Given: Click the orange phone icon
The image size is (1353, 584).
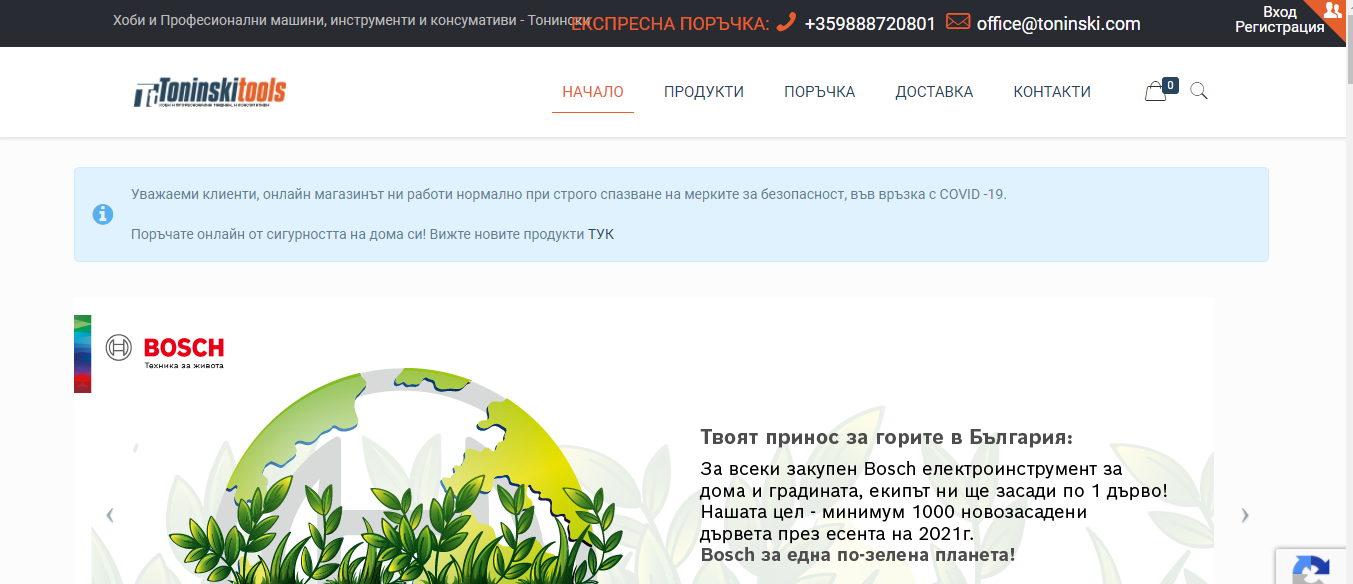Looking at the screenshot, I should click(x=786, y=22).
